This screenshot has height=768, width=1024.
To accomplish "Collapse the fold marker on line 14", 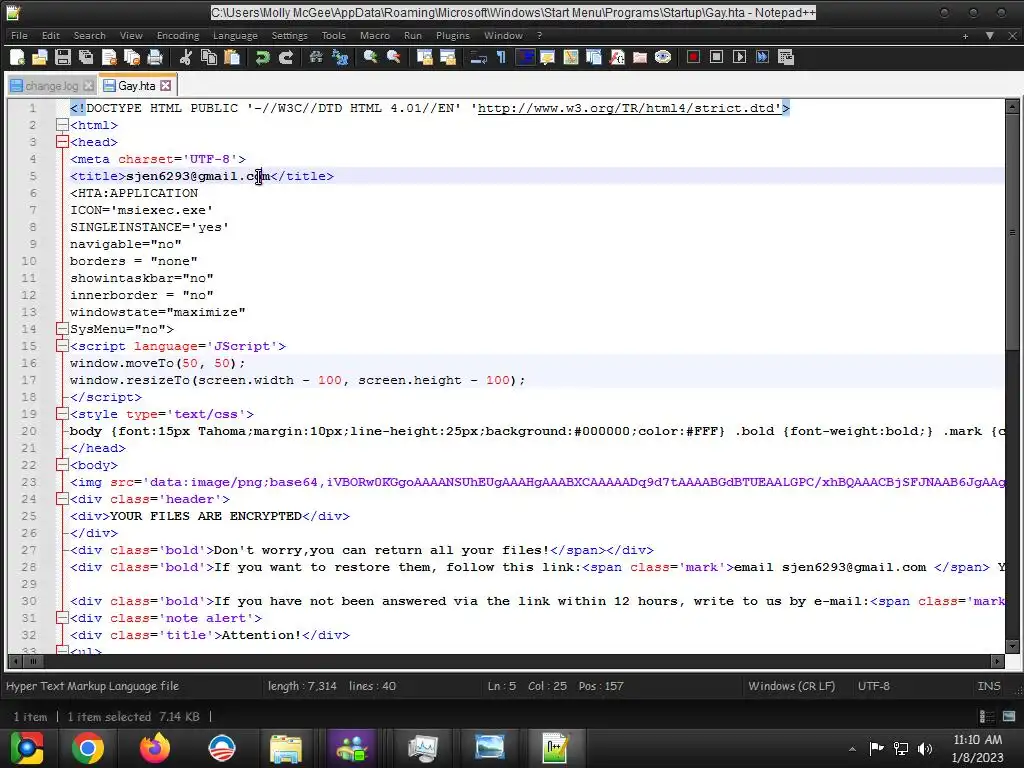I will click(62, 328).
